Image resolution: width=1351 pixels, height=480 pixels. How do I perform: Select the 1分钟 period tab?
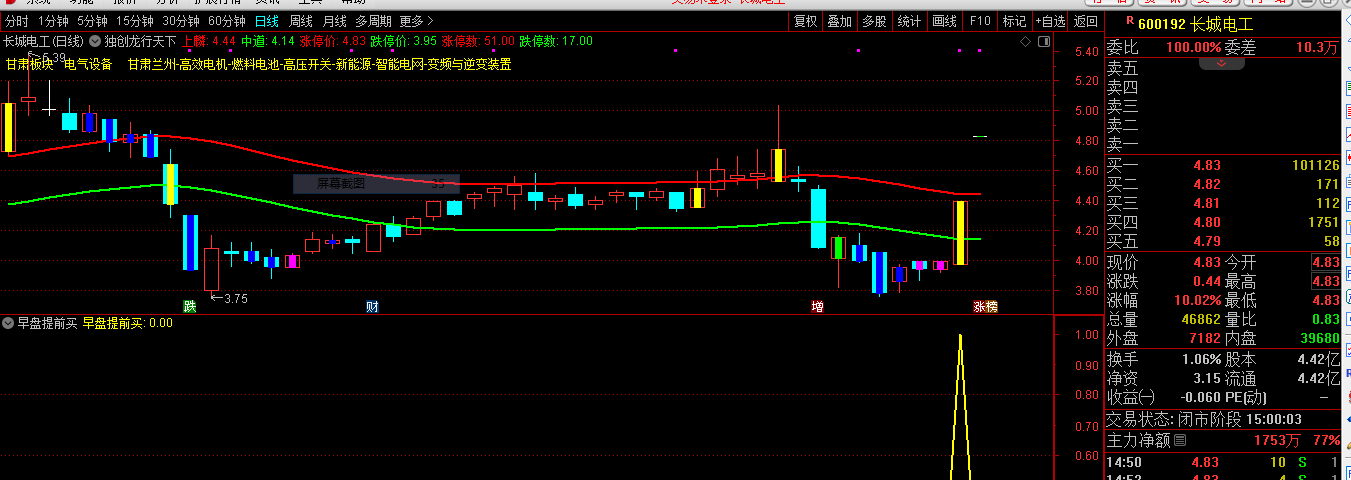click(52, 20)
